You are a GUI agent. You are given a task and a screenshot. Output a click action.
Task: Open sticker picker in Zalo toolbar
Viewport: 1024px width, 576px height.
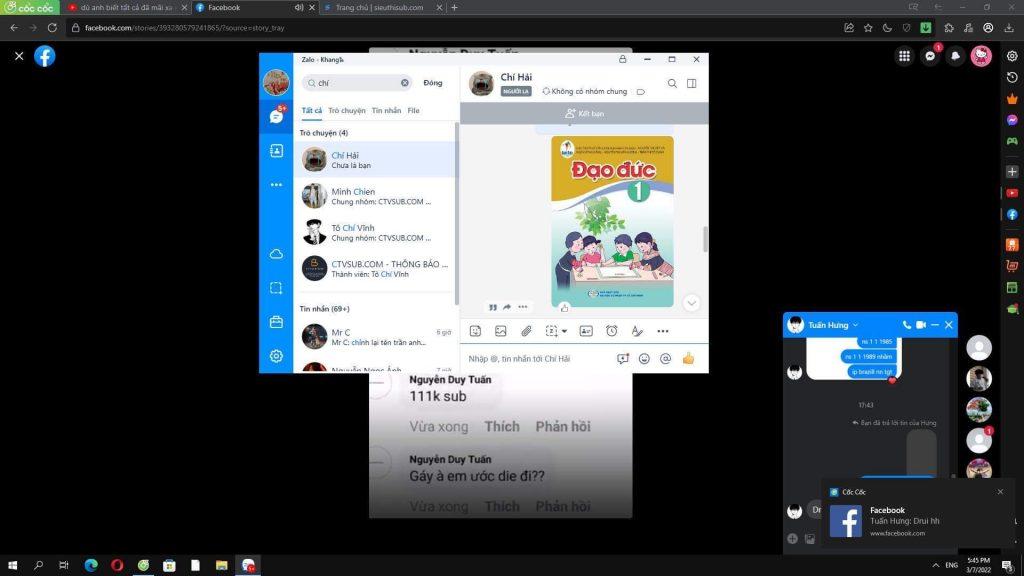475,331
